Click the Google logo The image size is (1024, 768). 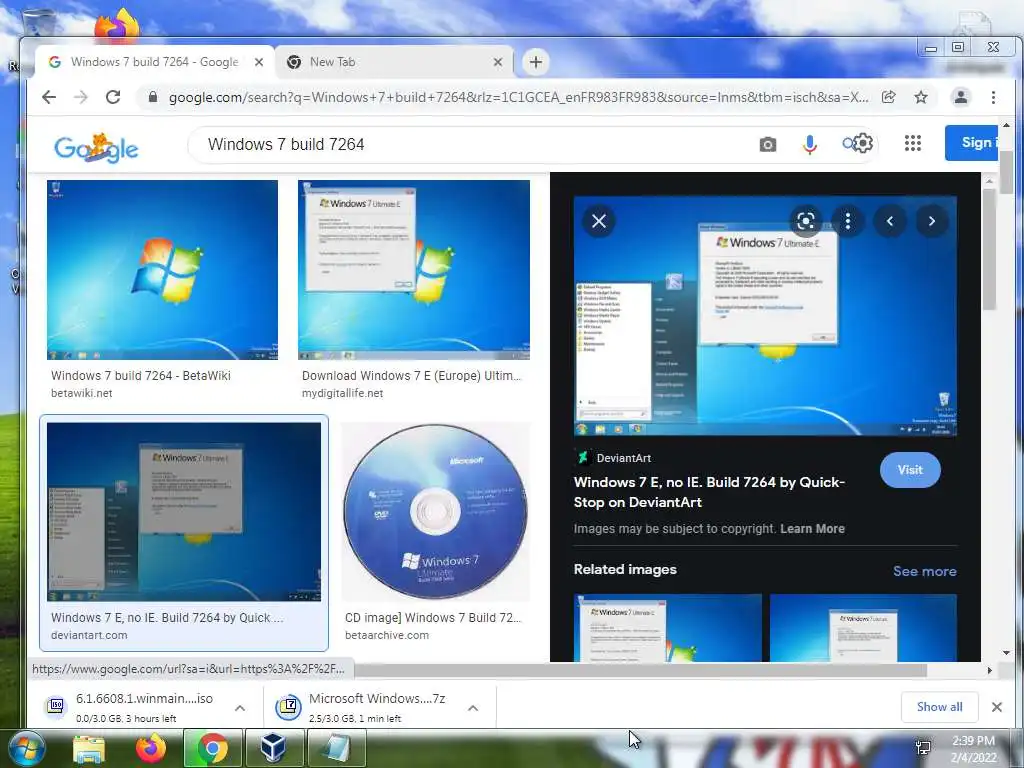pos(96,148)
